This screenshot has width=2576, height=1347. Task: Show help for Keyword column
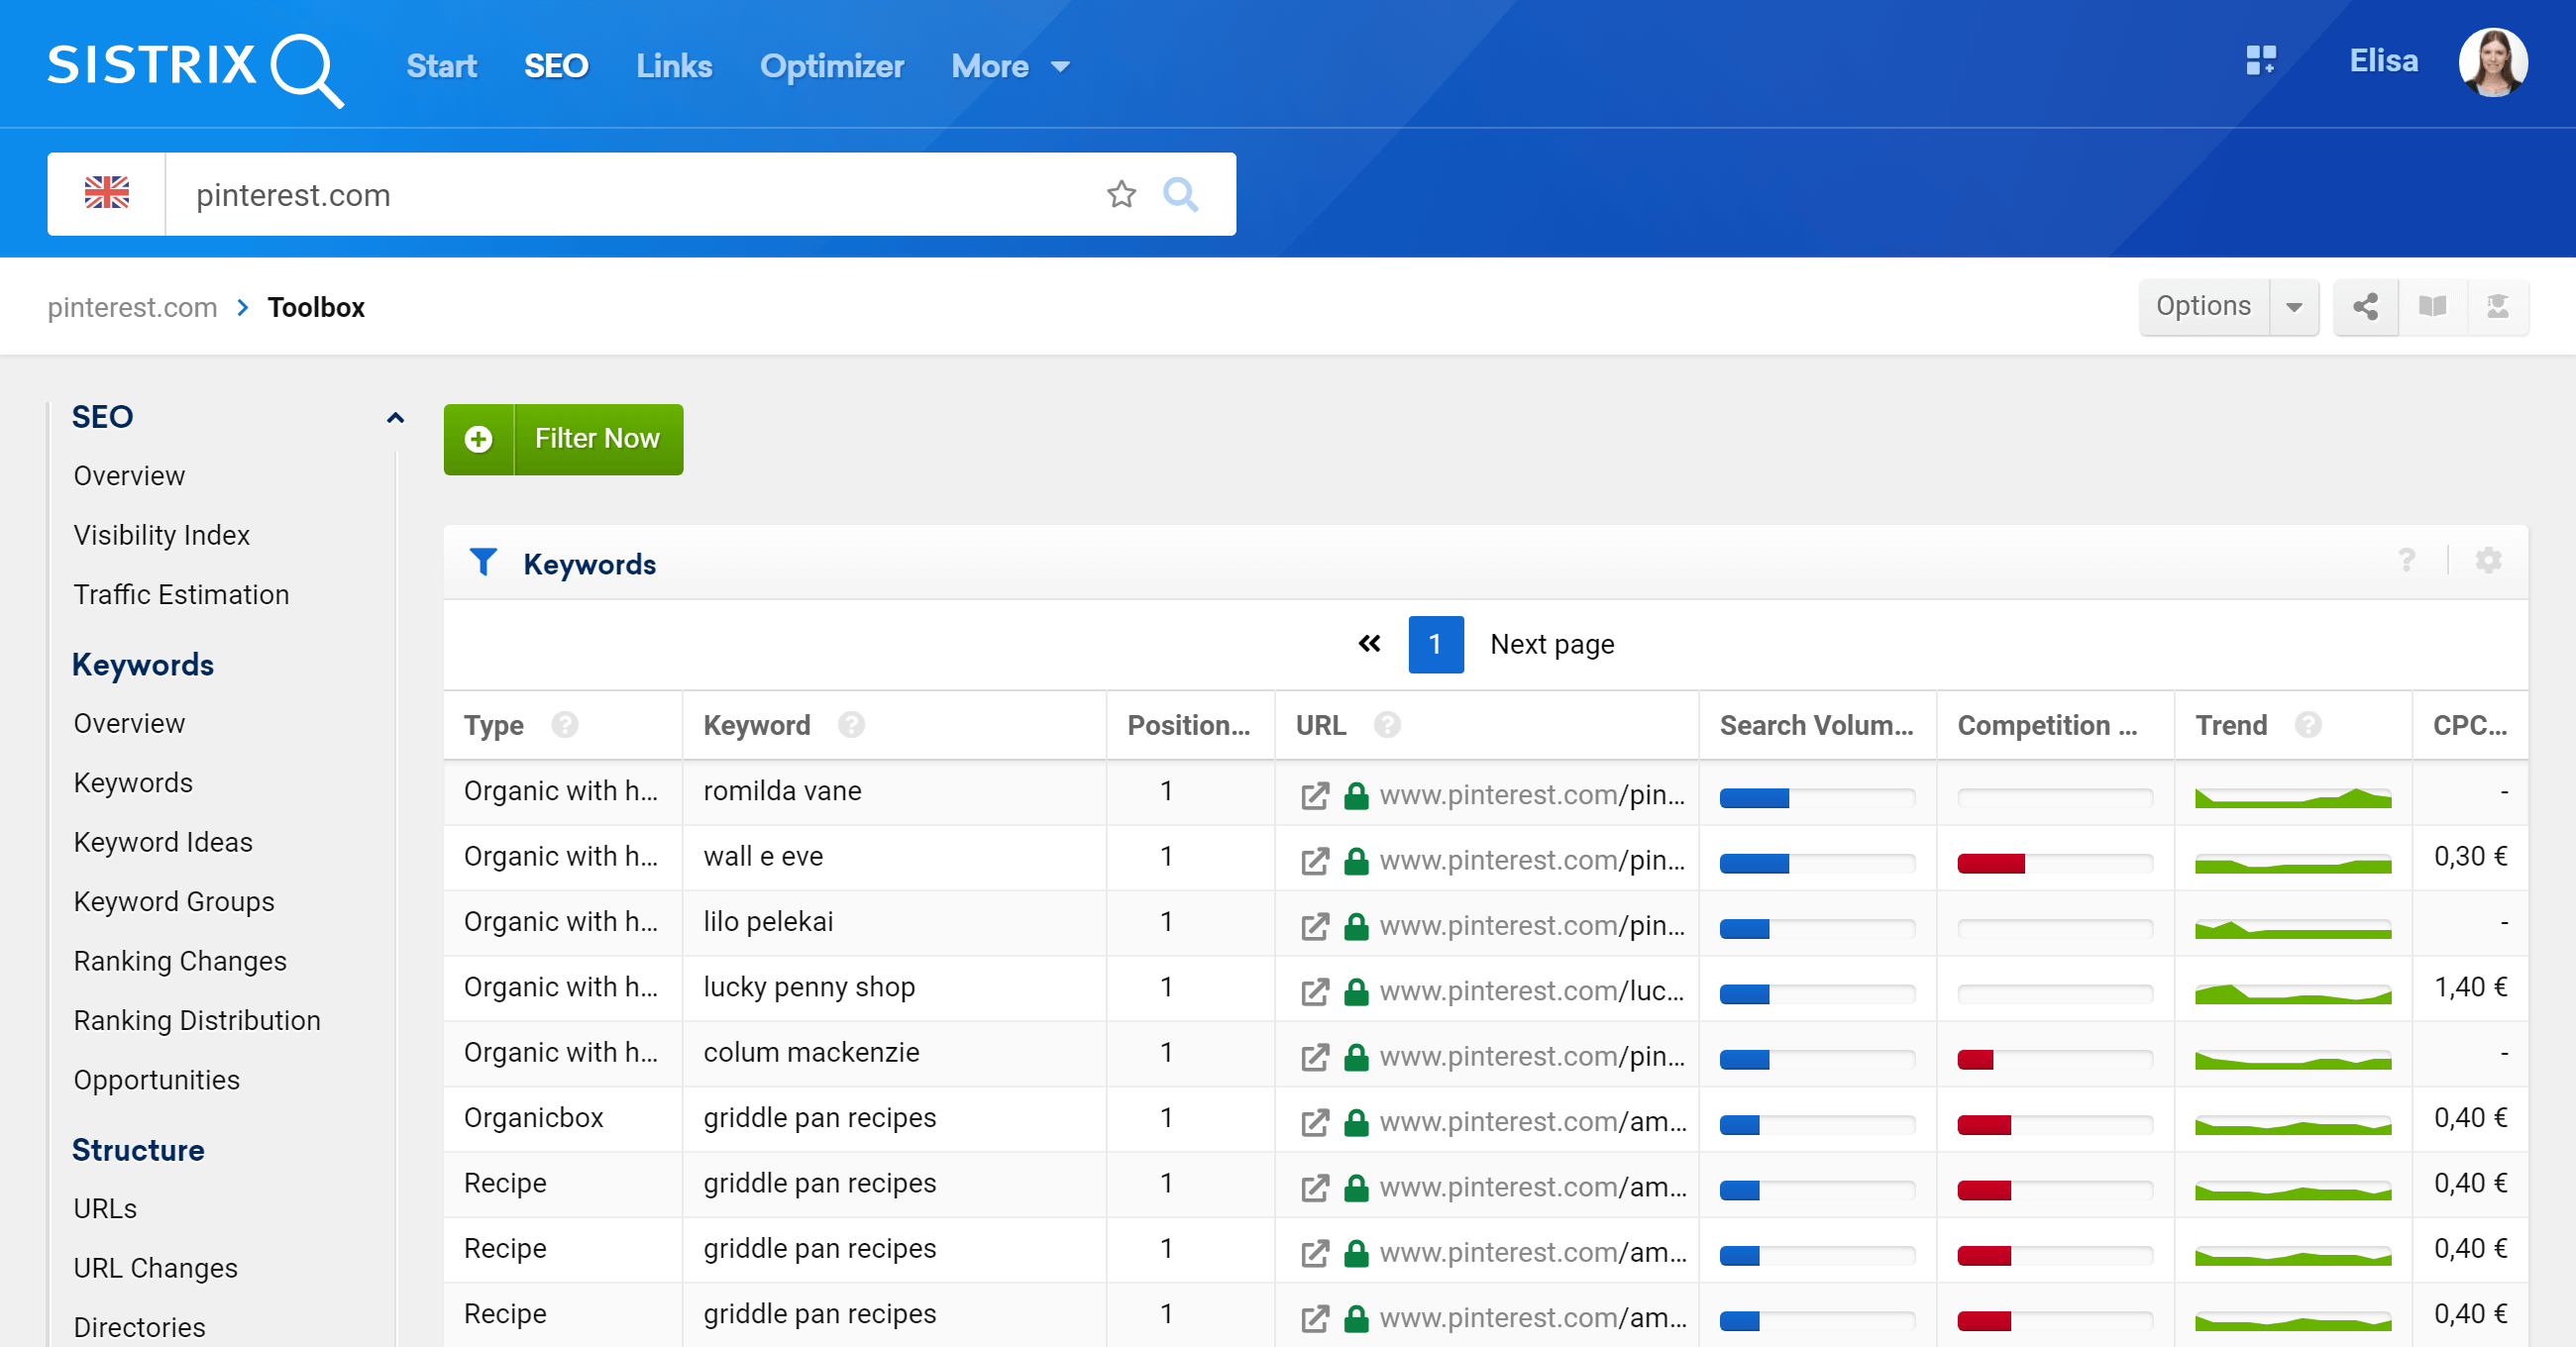point(851,724)
